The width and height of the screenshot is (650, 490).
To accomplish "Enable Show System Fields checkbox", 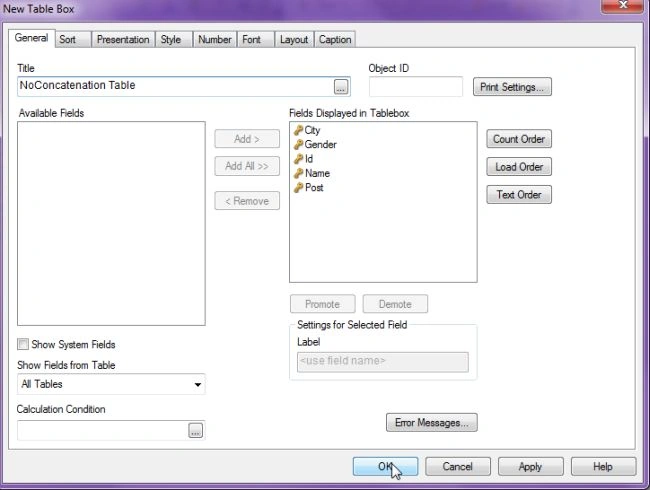I will pyautogui.click(x=23, y=344).
